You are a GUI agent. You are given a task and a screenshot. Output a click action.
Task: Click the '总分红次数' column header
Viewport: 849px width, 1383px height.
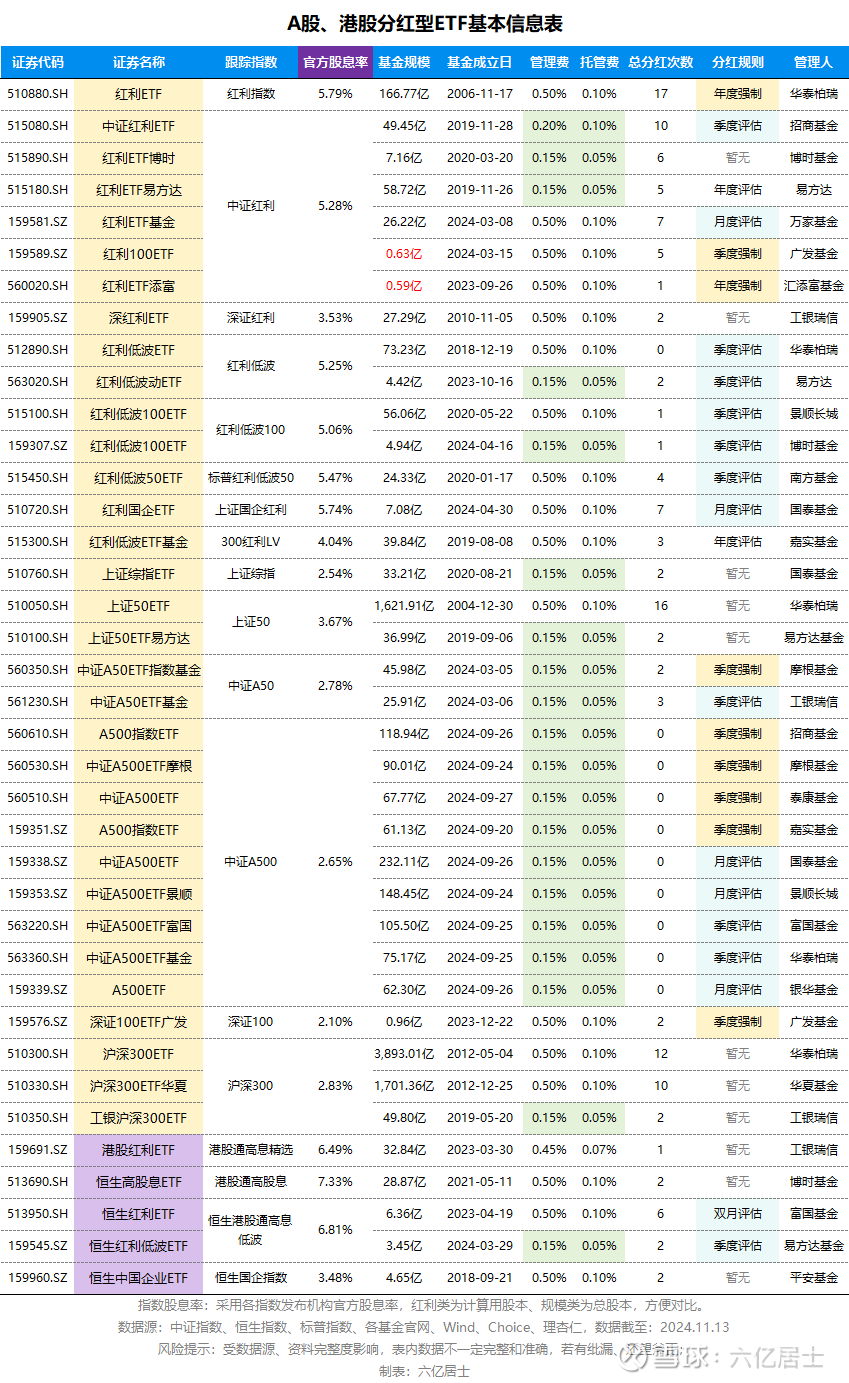[660, 62]
